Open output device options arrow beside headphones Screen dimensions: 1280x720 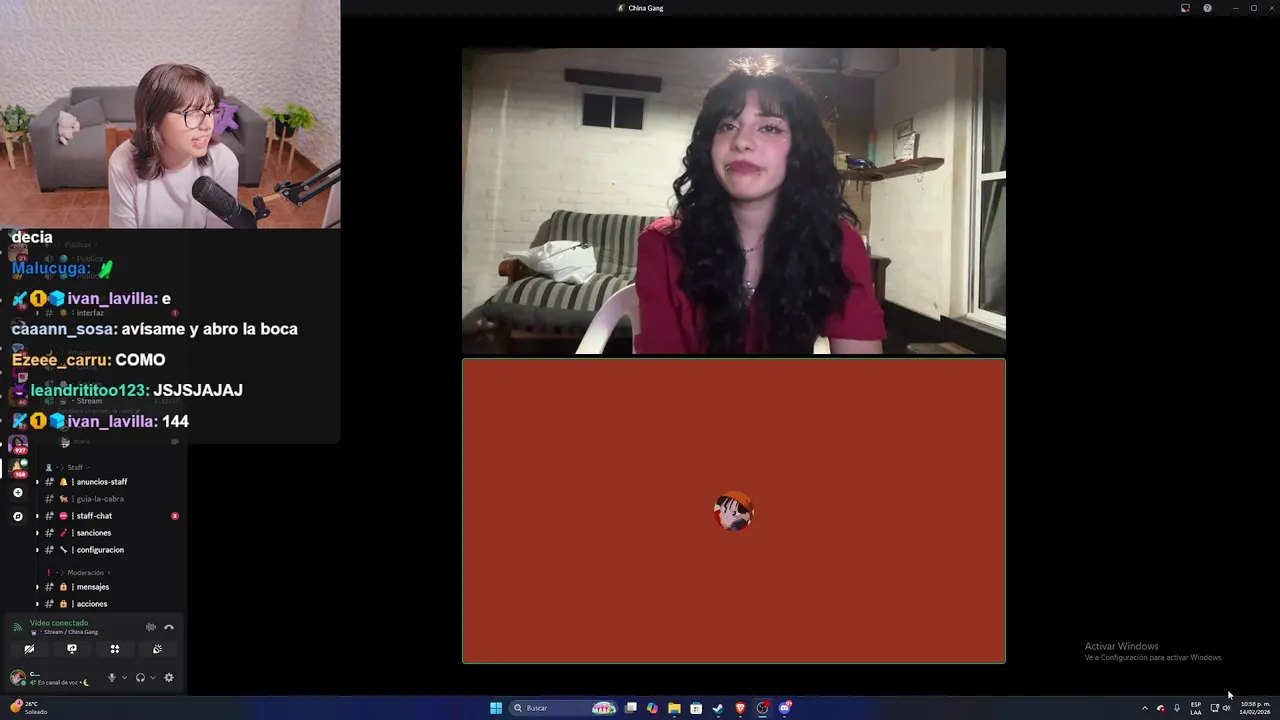coord(153,677)
